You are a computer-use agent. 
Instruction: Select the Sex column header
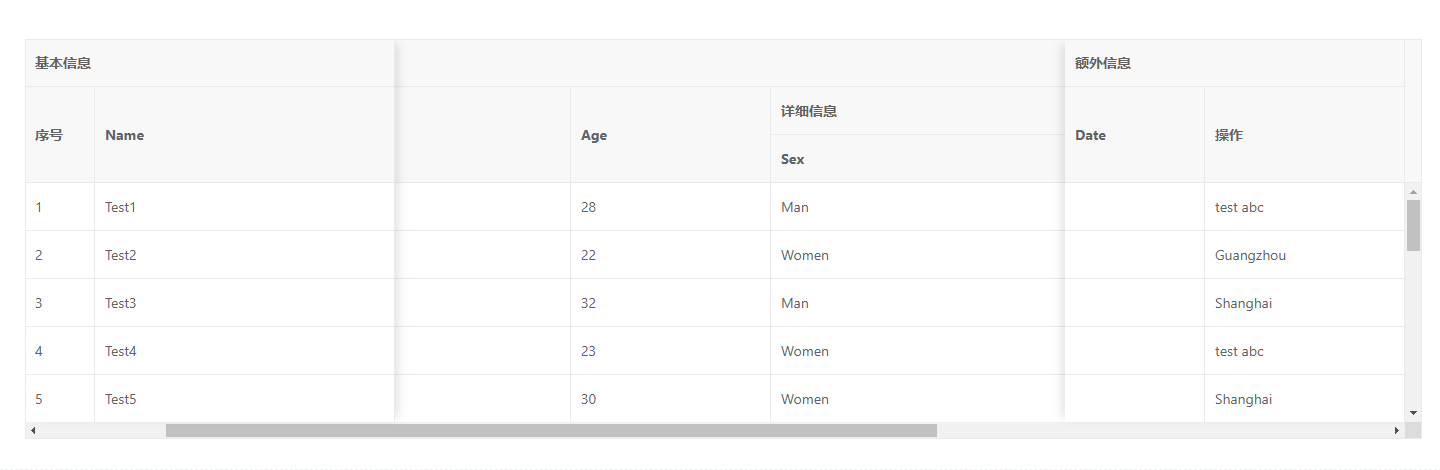tap(793, 159)
